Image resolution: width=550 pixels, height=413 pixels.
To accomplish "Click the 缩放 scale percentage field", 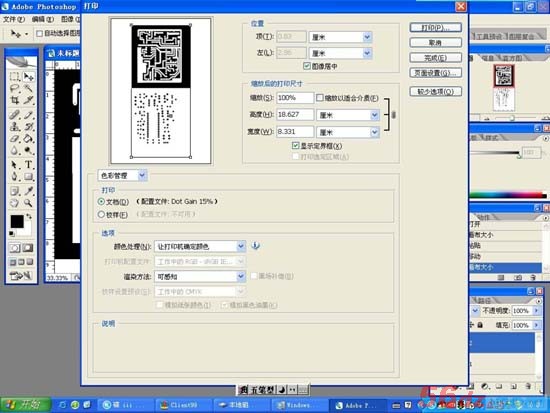I will pyautogui.click(x=295, y=98).
